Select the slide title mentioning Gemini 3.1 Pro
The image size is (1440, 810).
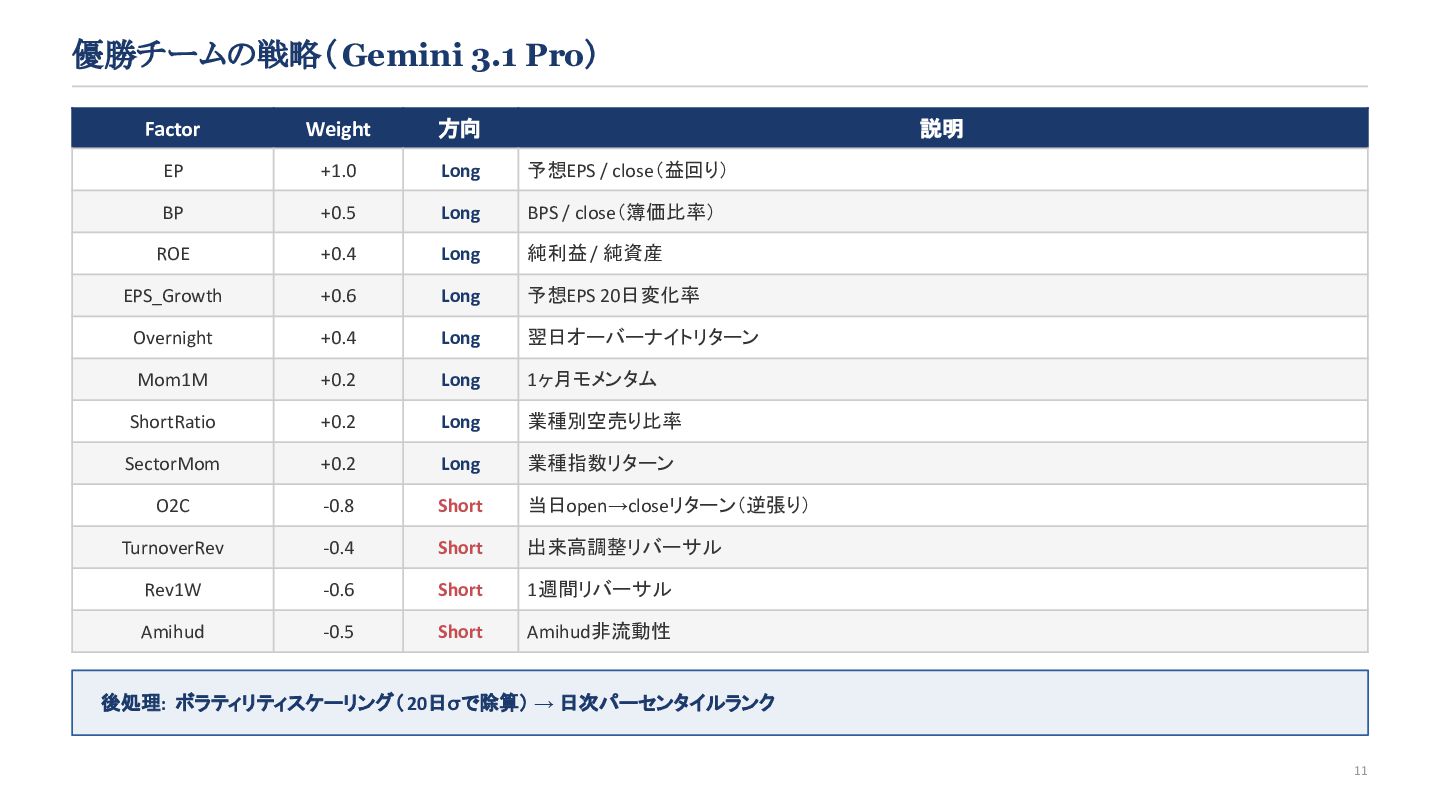(335, 55)
